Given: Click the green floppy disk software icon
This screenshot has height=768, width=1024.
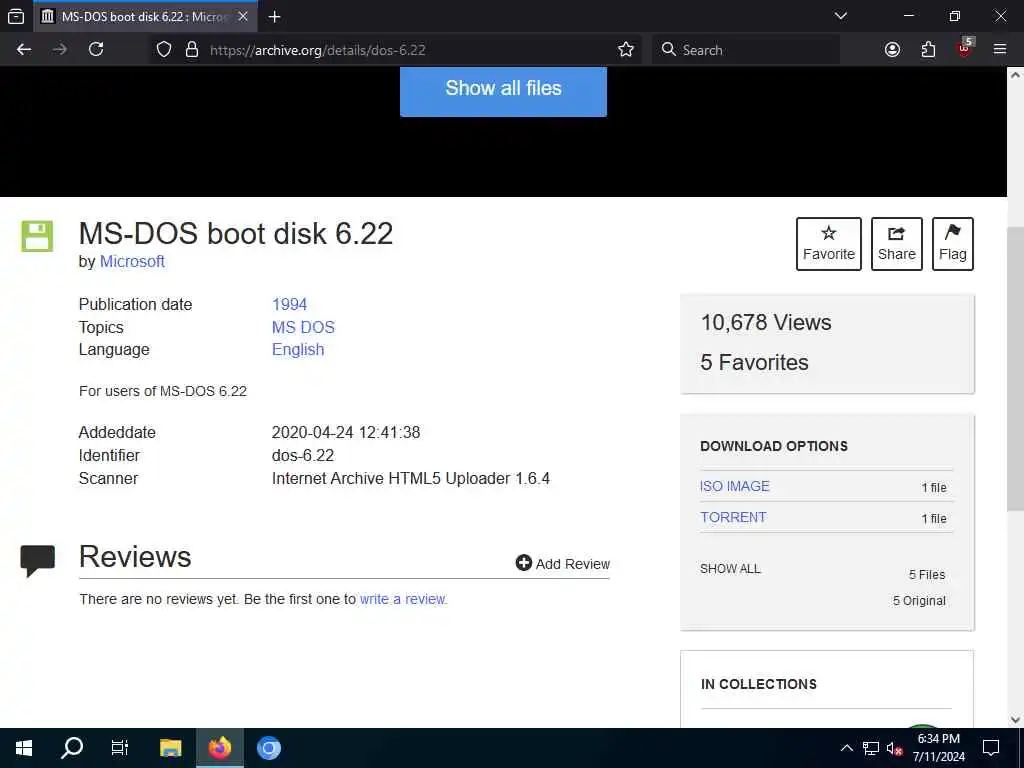Looking at the screenshot, I should (x=37, y=236).
